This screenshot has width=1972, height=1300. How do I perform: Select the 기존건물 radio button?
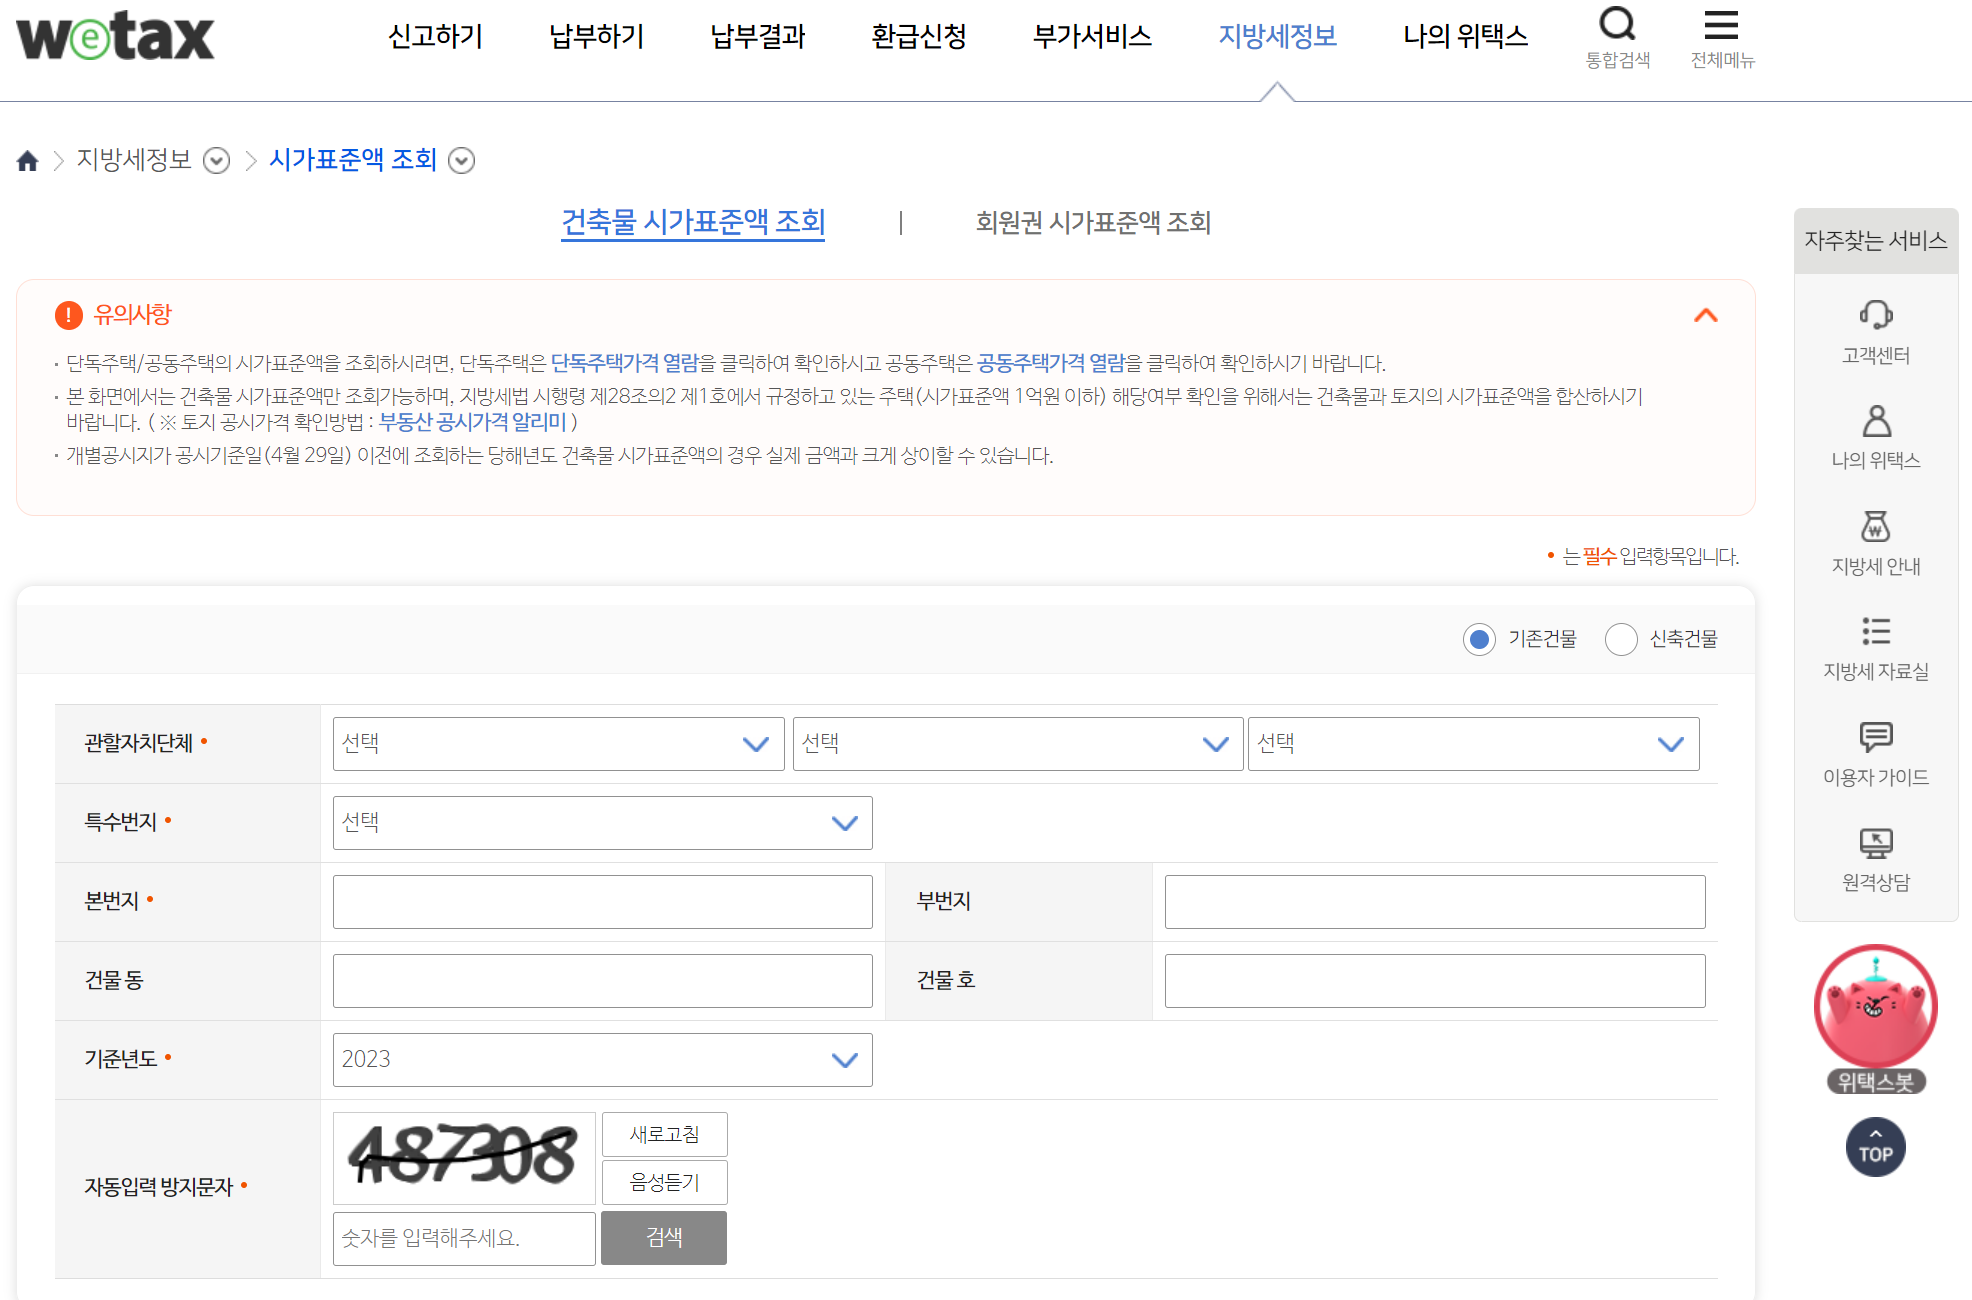[x=1479, y=639]
